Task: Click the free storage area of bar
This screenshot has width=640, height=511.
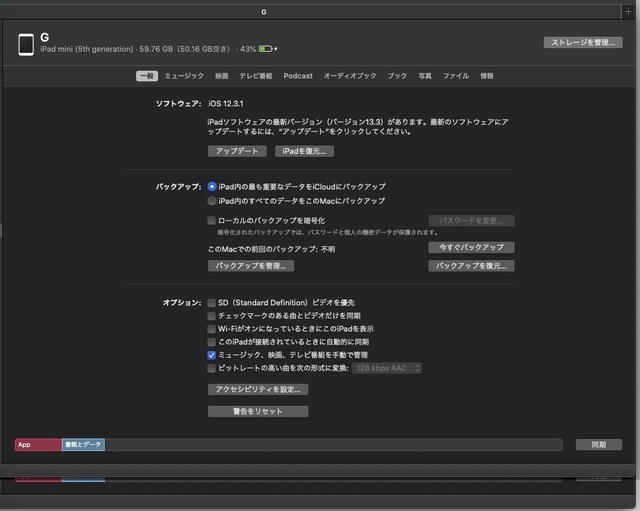Action: (333, 444)
